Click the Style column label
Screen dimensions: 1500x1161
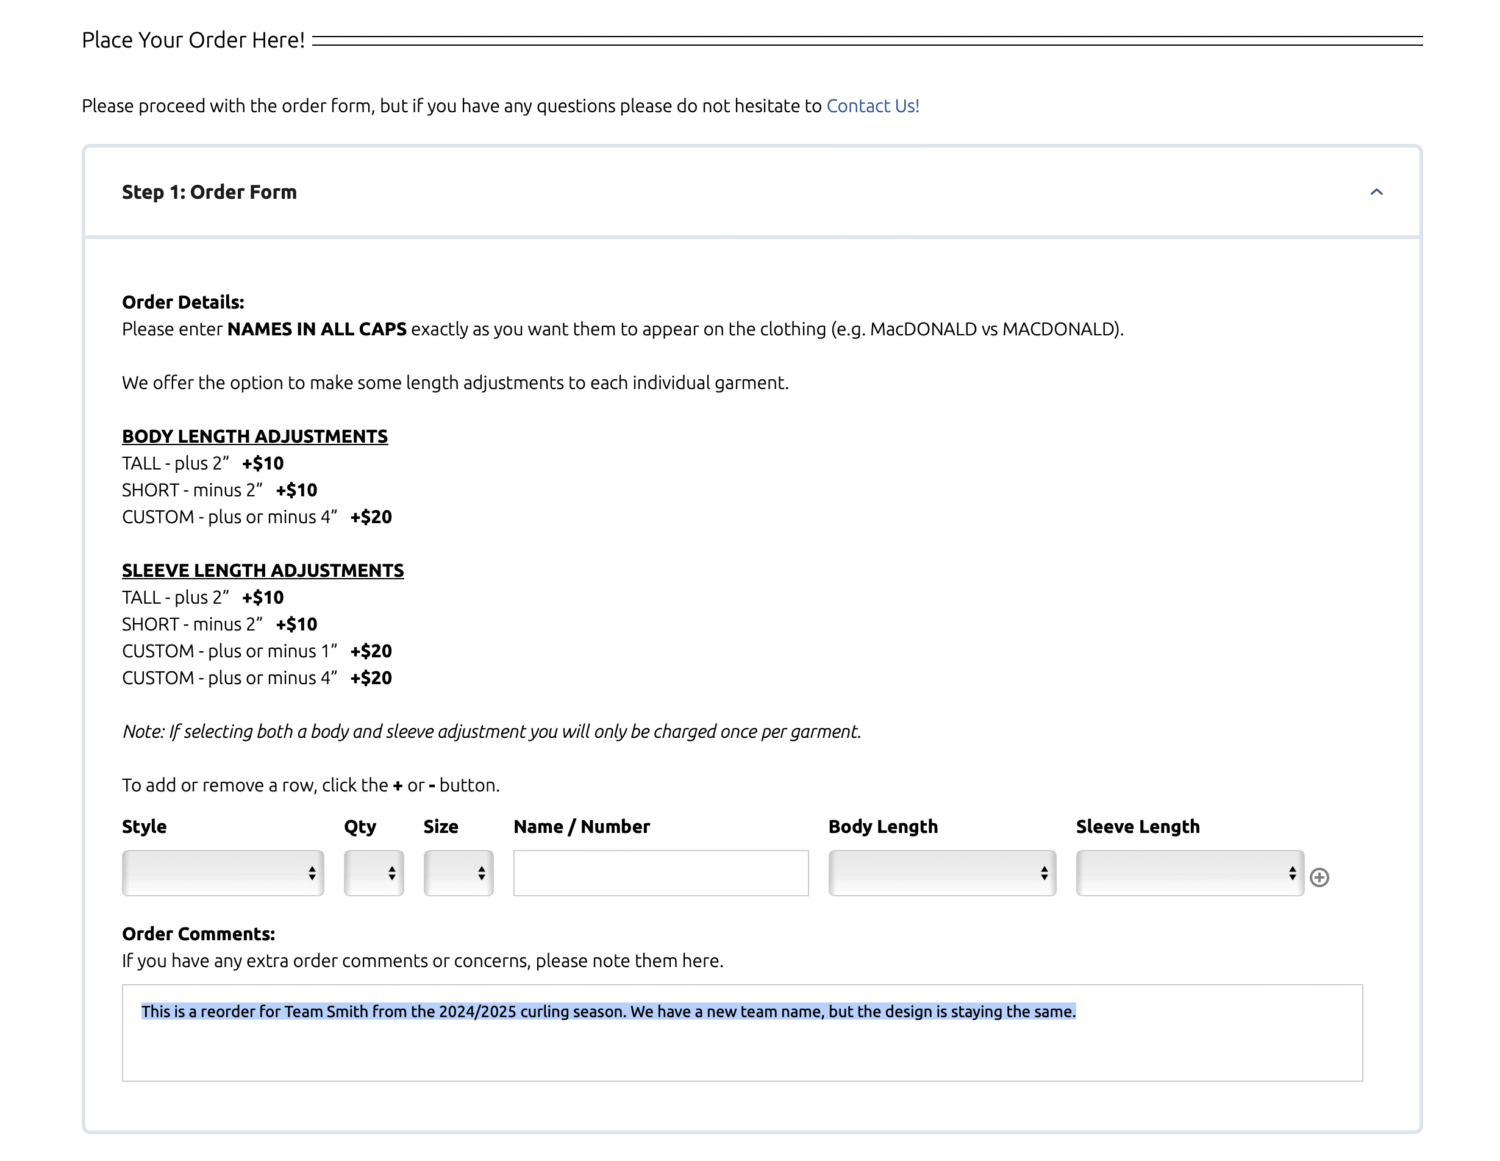click(144, 827)
